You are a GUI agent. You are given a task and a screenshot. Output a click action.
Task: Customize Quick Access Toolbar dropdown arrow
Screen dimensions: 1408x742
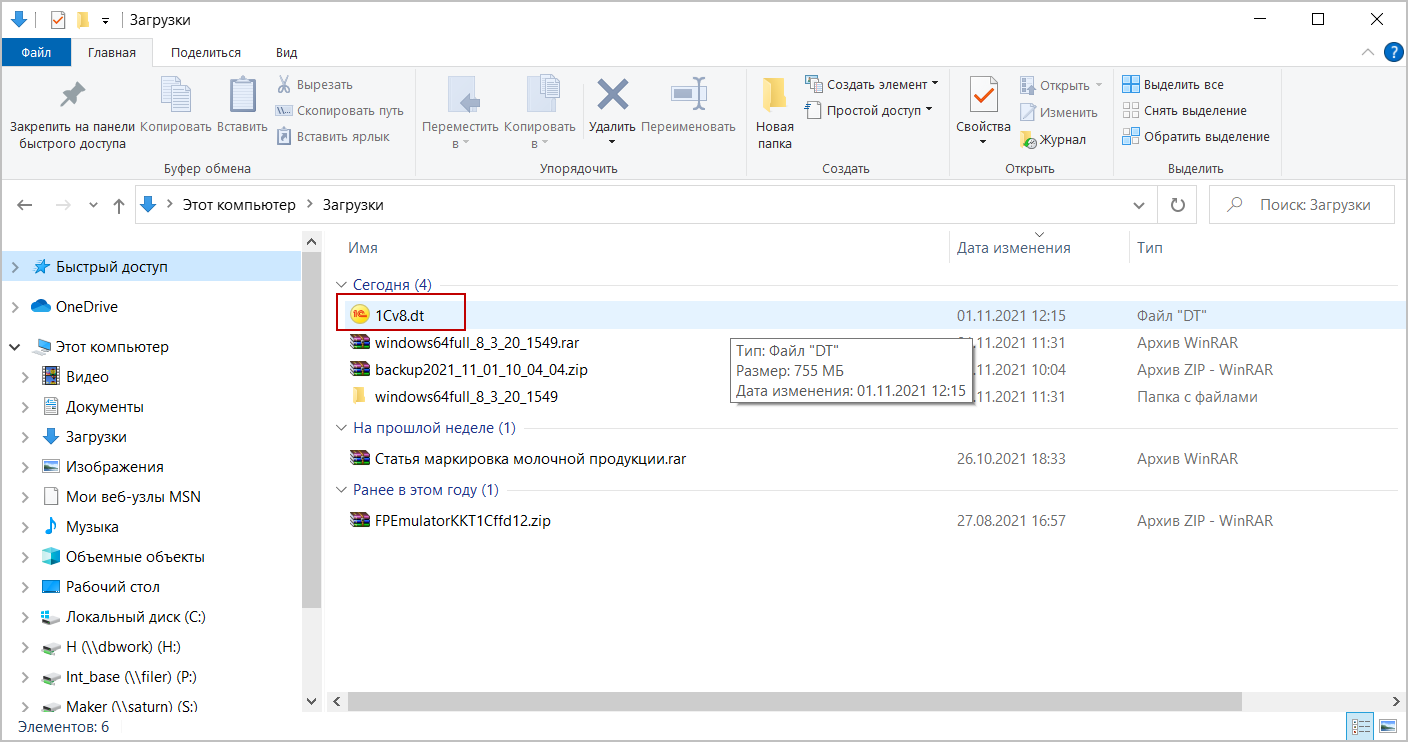point(105,21)
